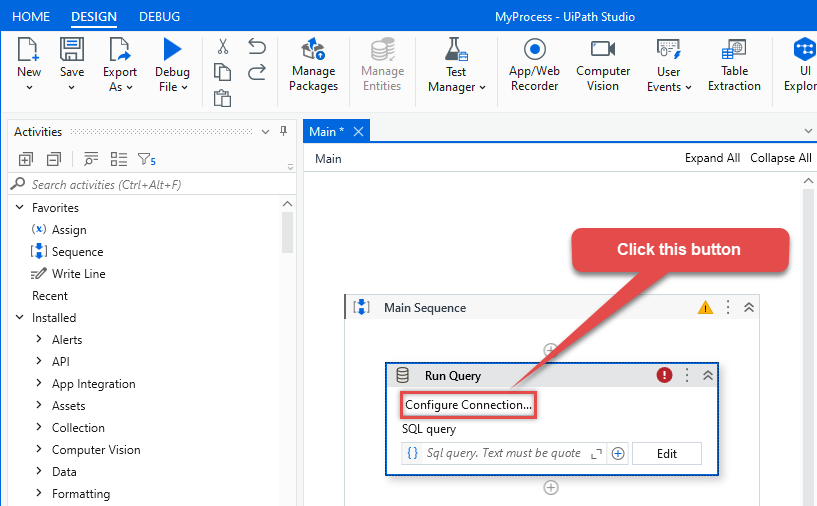Open the document tabs dropdown arrow
Viewport: 817px width, 506px height.
click(808, 131)
